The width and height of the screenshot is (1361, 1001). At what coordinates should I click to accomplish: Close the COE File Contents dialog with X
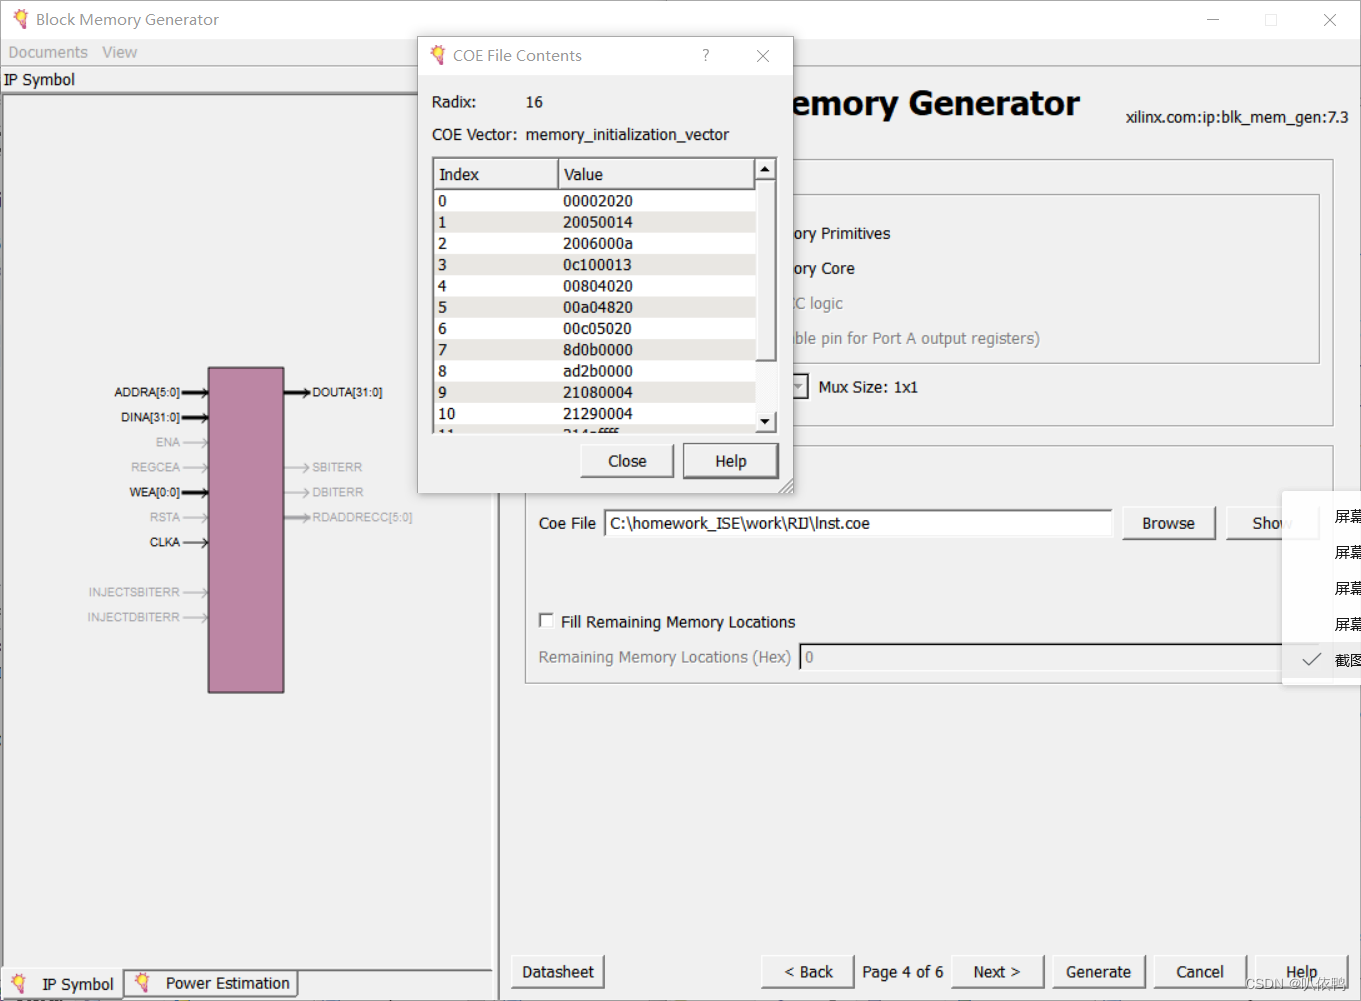763,56
